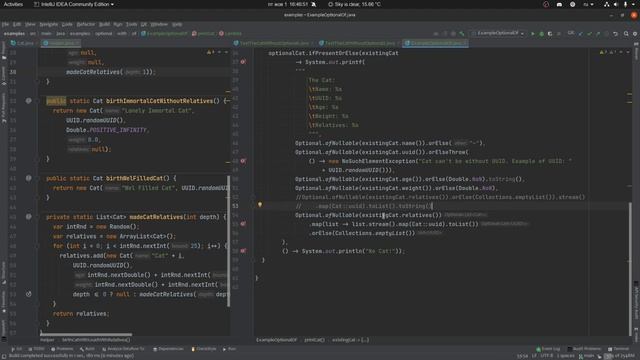Click the recursive call gutter icon near depth

click(x=28, y=294)
